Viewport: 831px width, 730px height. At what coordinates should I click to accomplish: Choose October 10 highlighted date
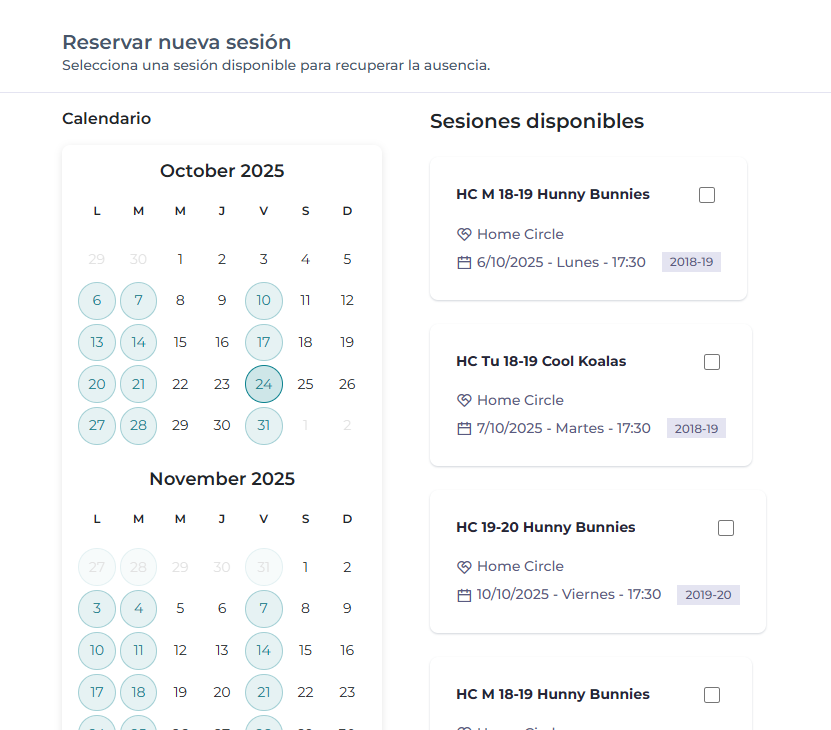(x=264, y=300)
